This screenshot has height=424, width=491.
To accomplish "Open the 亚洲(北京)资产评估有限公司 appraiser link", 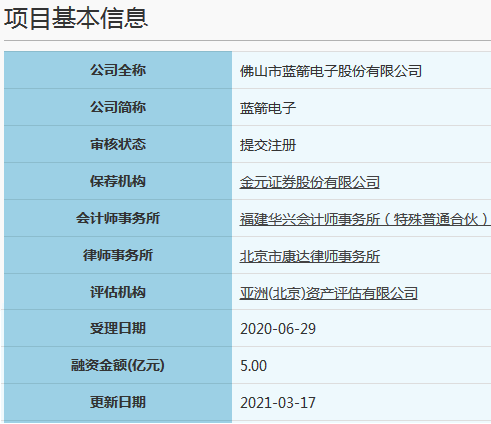I will click(x=328, y=293).
